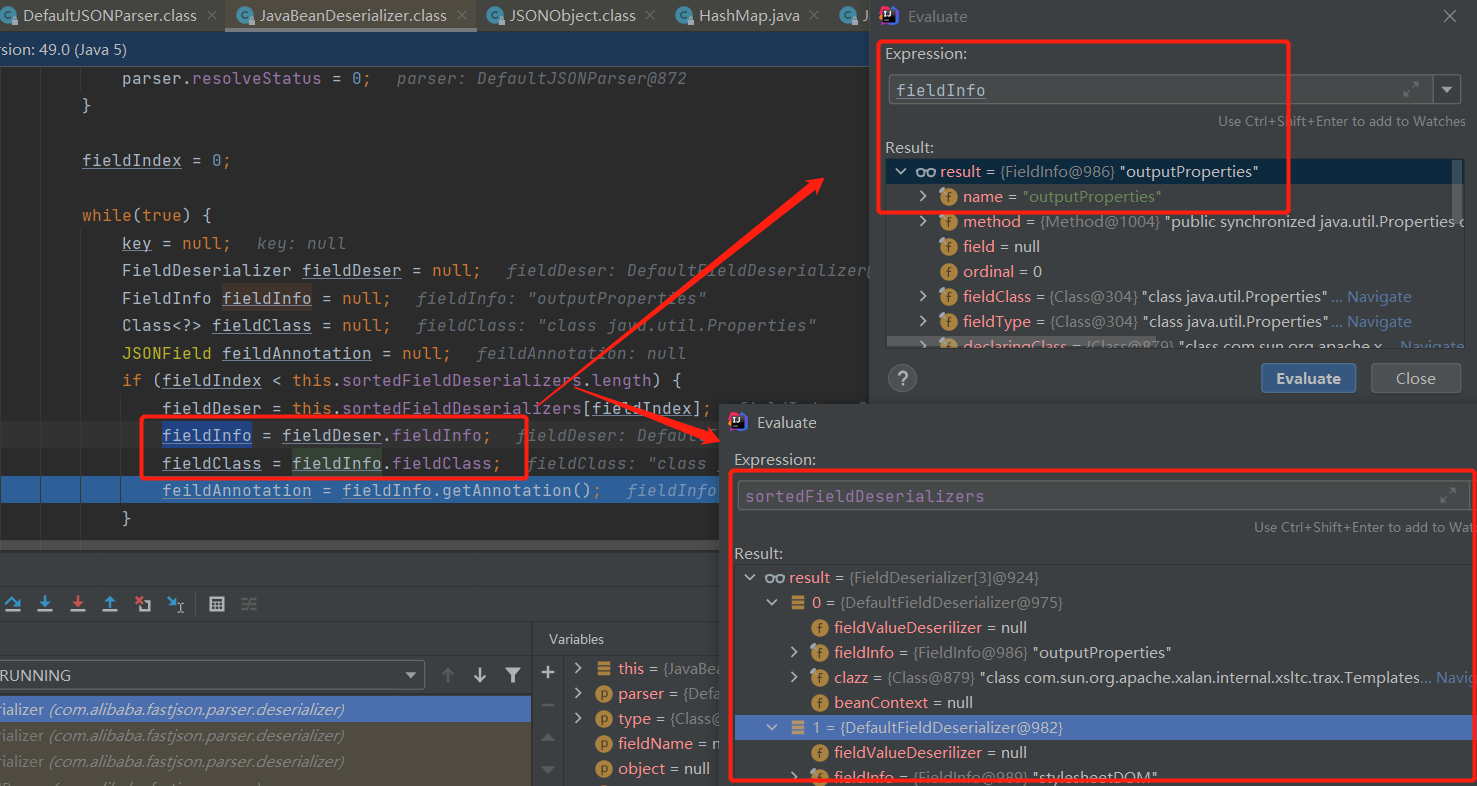Click the Variables panel header
Image resolution: width=1477 pixels, height=786 pixels.
coord(576,639)
